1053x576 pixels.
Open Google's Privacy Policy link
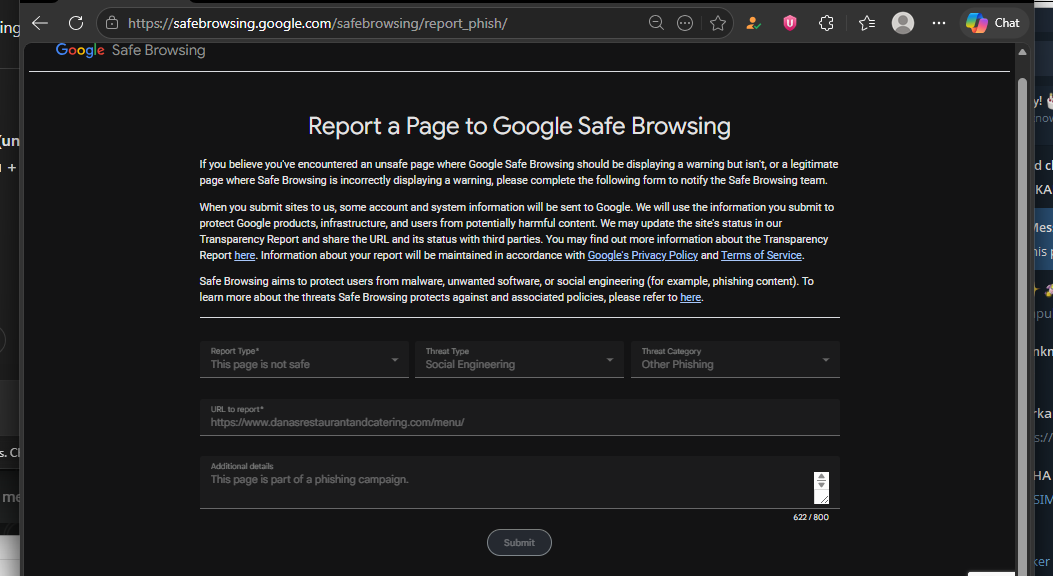click(643, 255)
